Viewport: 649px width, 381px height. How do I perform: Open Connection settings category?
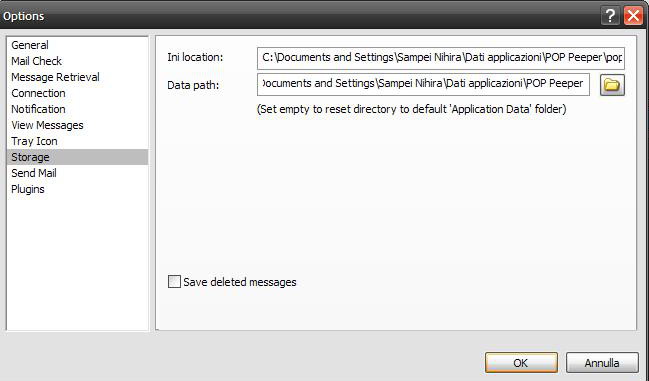[x=77, y=93]
